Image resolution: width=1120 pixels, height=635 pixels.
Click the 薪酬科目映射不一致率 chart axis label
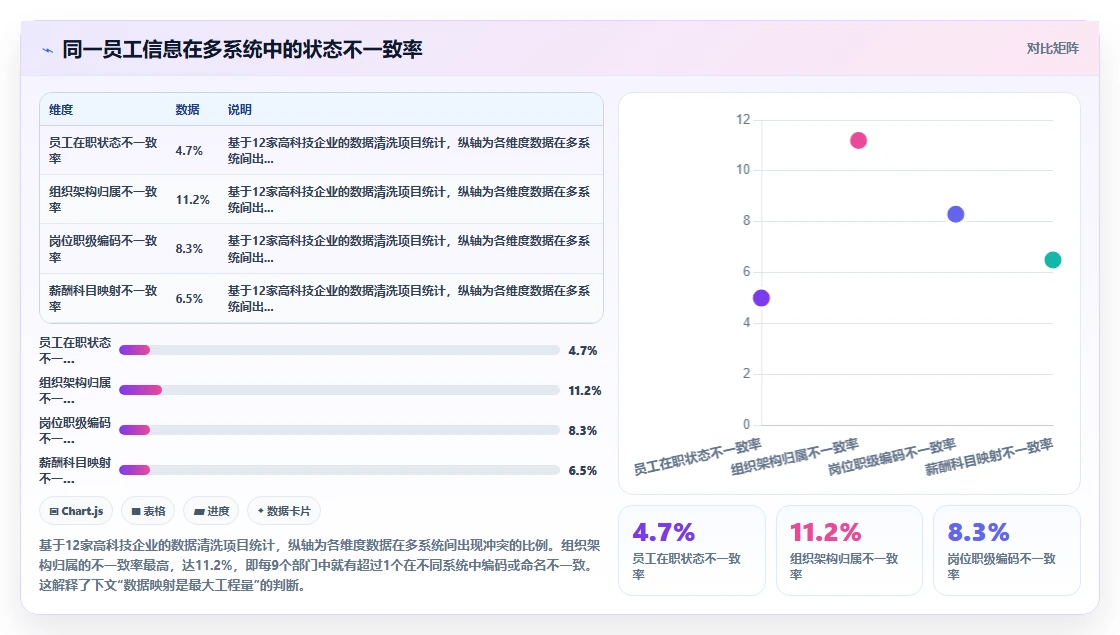(989, 457)
